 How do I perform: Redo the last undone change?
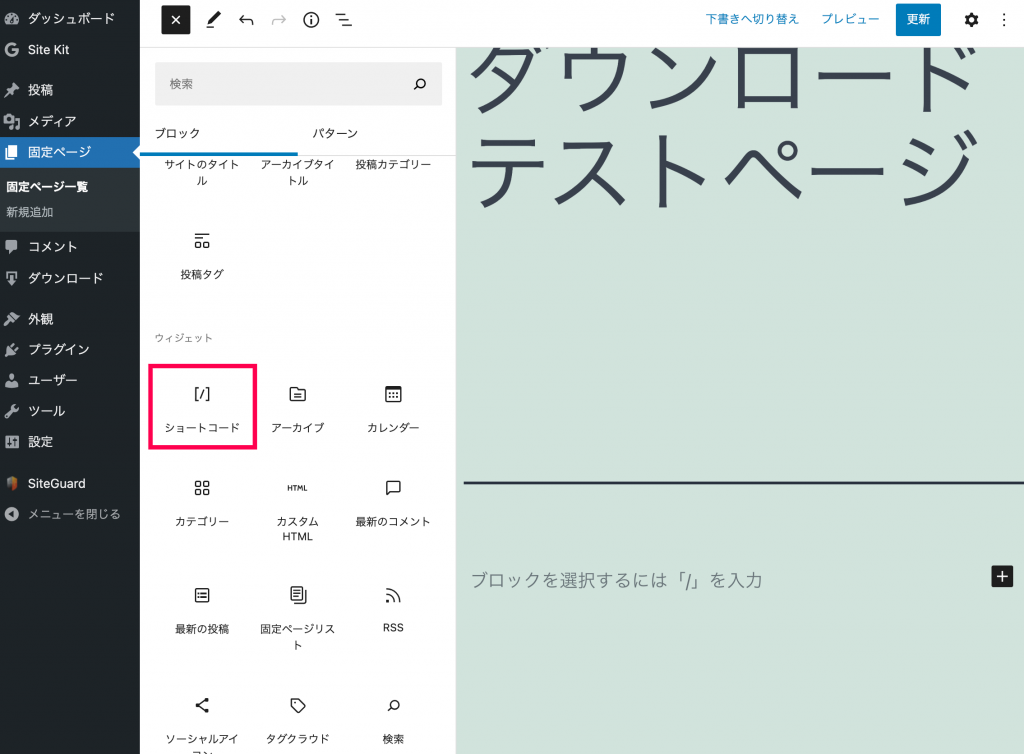[x=279, y=20]
